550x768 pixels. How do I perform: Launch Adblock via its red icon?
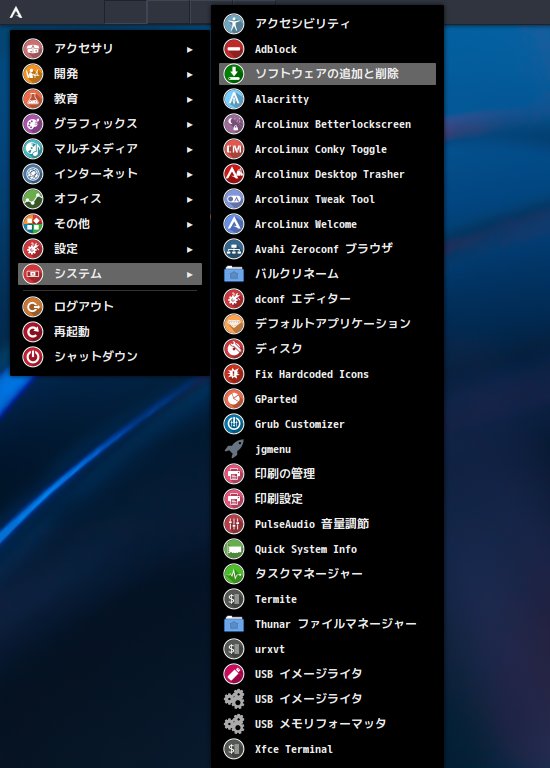pos(234,49)
